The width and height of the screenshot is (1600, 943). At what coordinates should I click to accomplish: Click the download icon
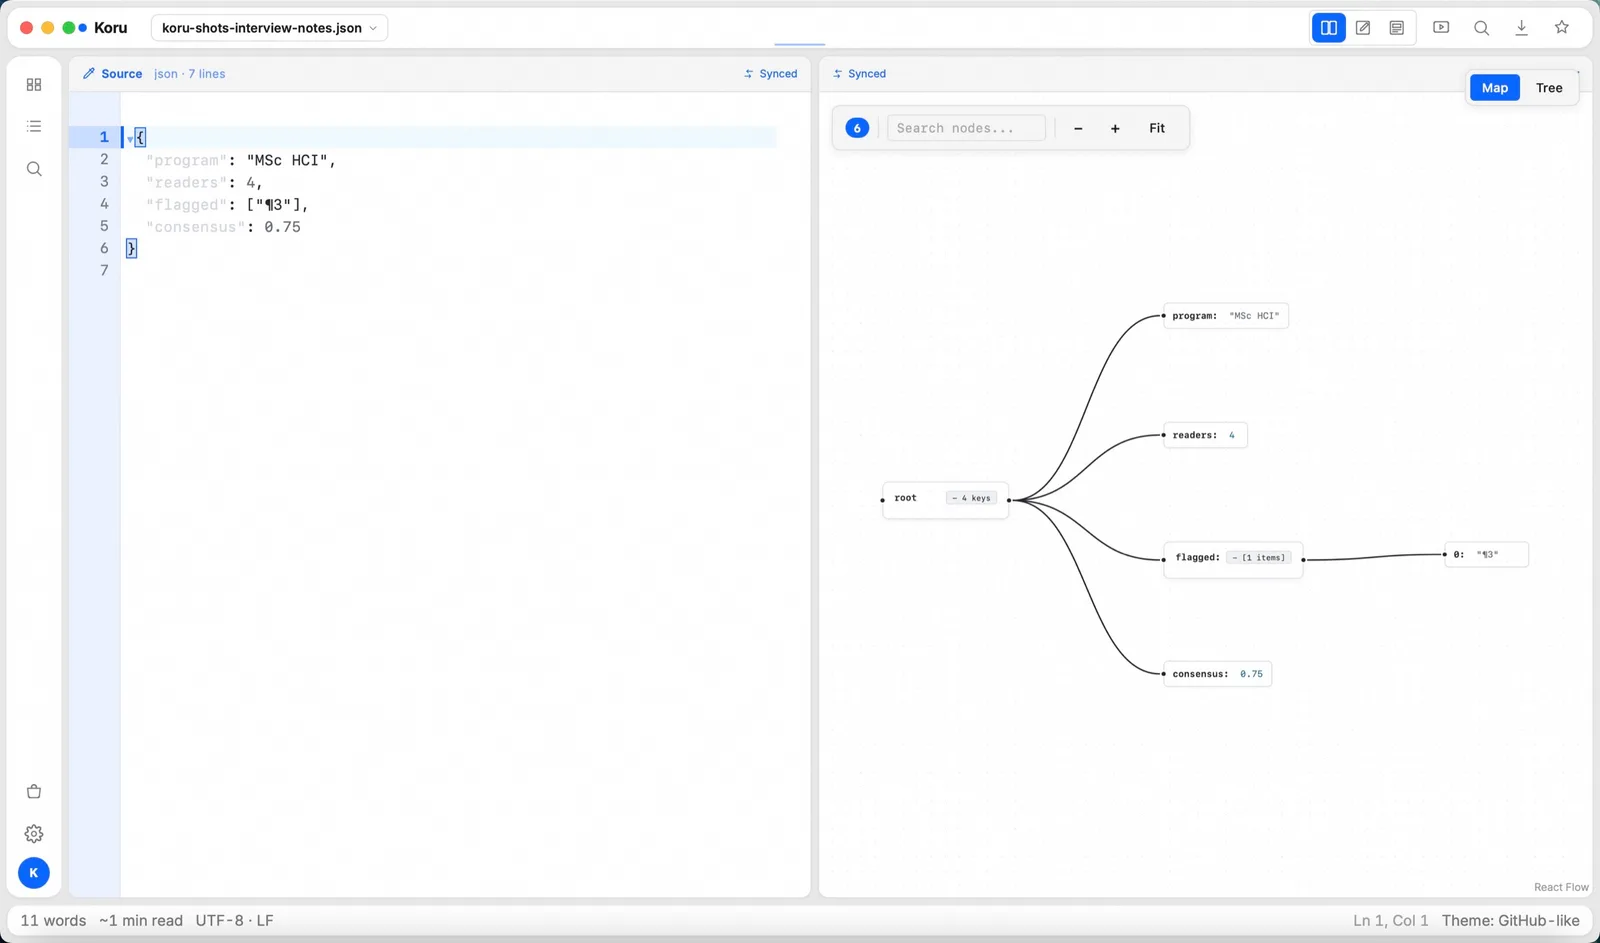(x=1521, y=28)
